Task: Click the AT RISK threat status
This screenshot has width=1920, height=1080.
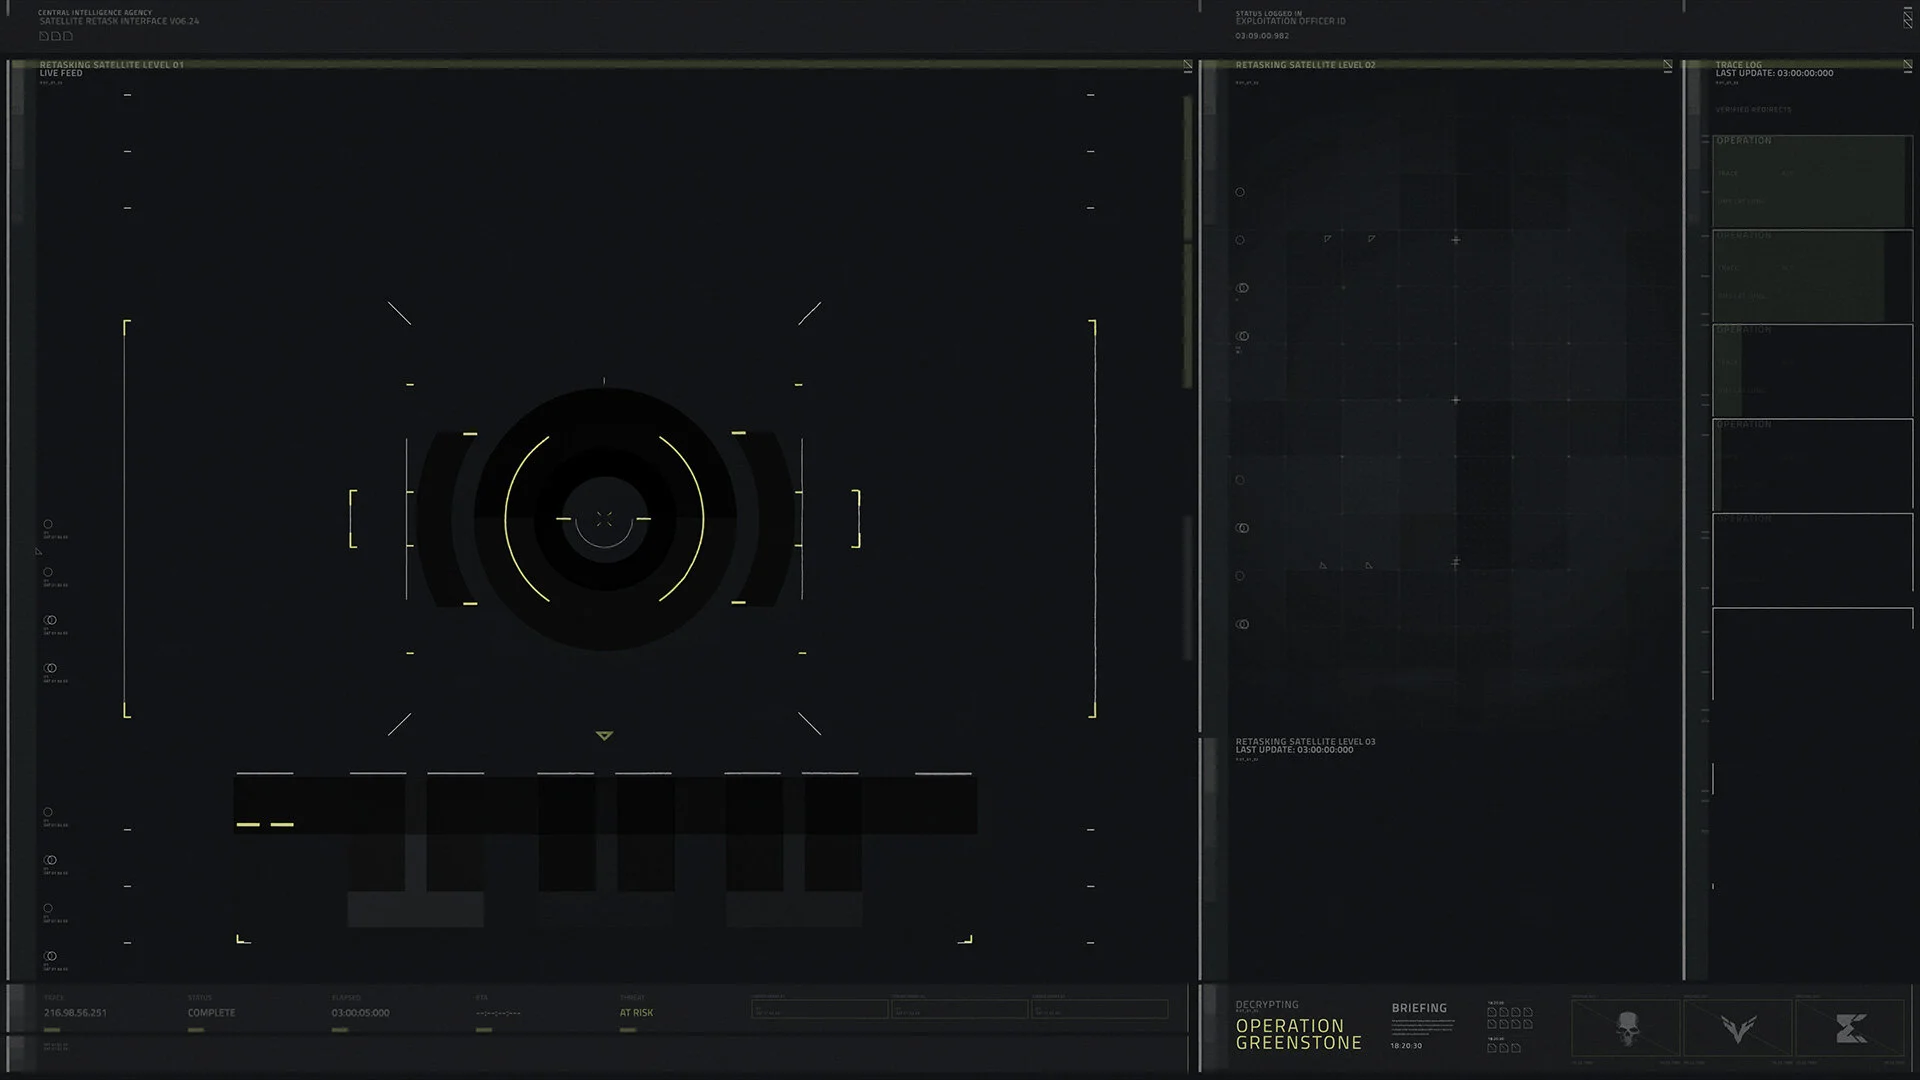Action: [636, 1013]
